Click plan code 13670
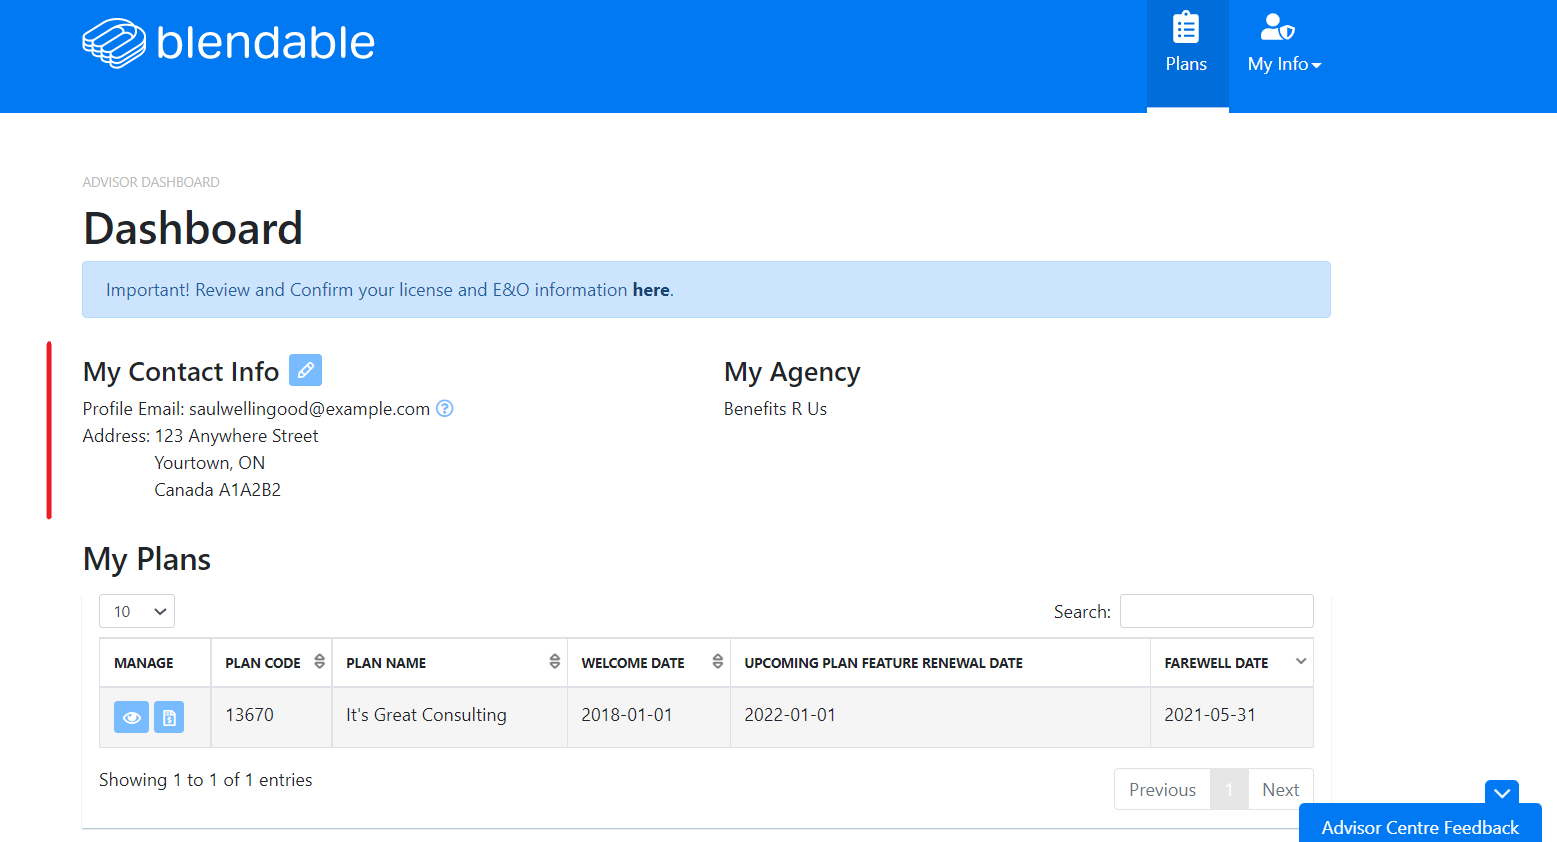The image size is (1557, 842). click(249, 715)
